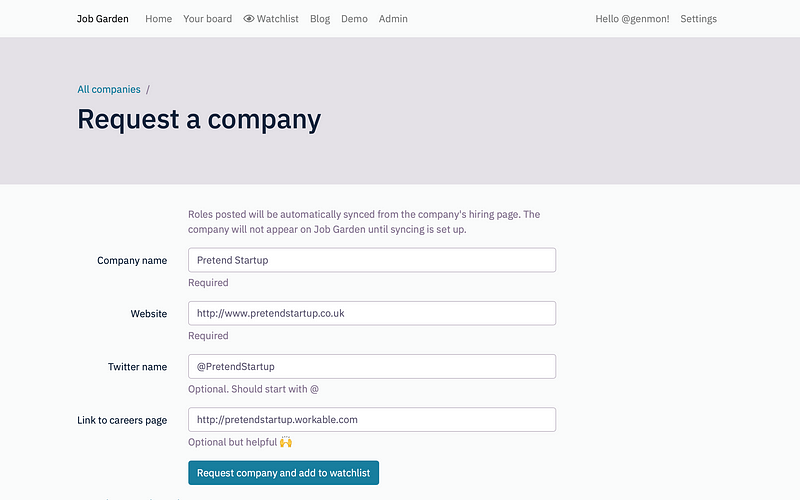
Task: Open the Watchlist page
Action: [x=271, y=19]
